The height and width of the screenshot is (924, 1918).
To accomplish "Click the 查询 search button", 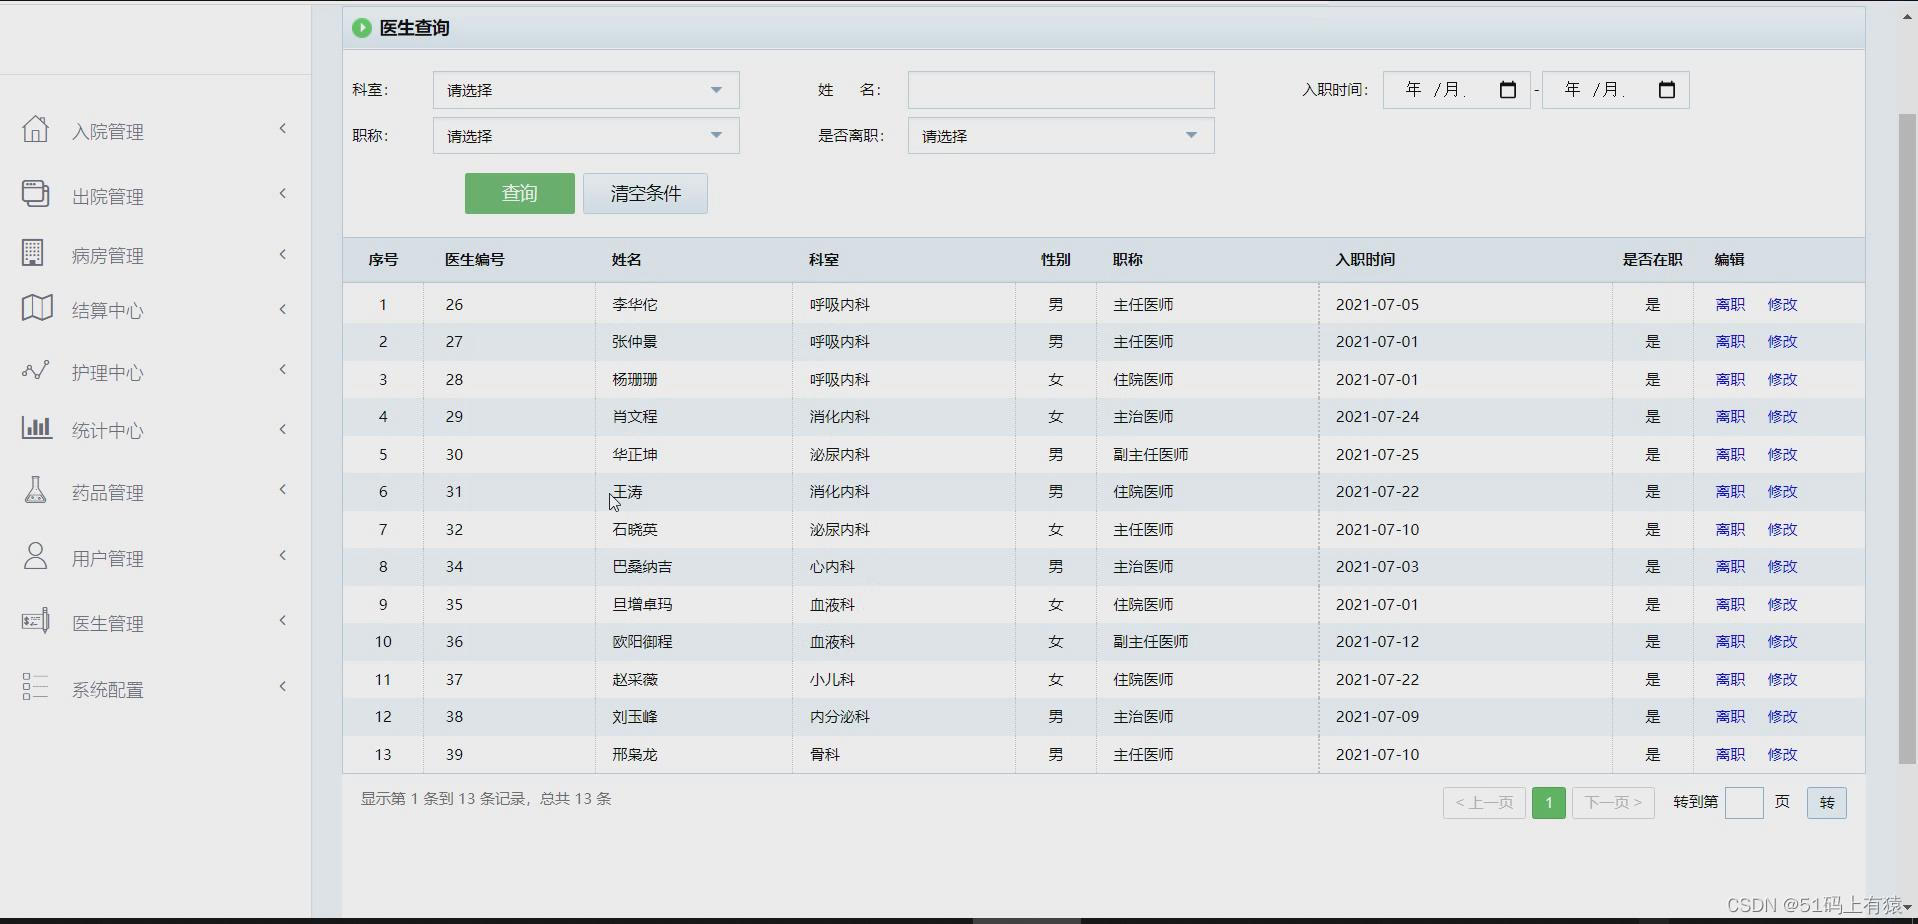I will tap(519, 193).
